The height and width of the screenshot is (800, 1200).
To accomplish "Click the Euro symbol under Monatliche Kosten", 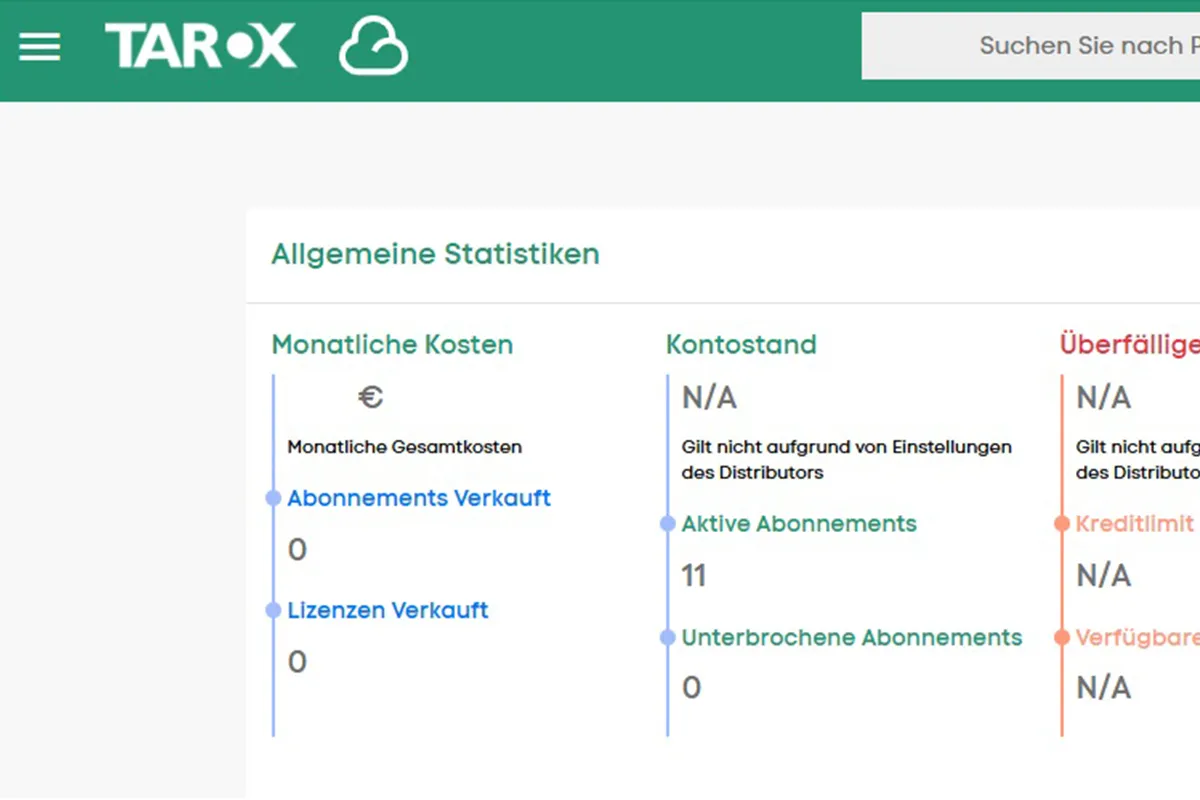I will (370, 398).
